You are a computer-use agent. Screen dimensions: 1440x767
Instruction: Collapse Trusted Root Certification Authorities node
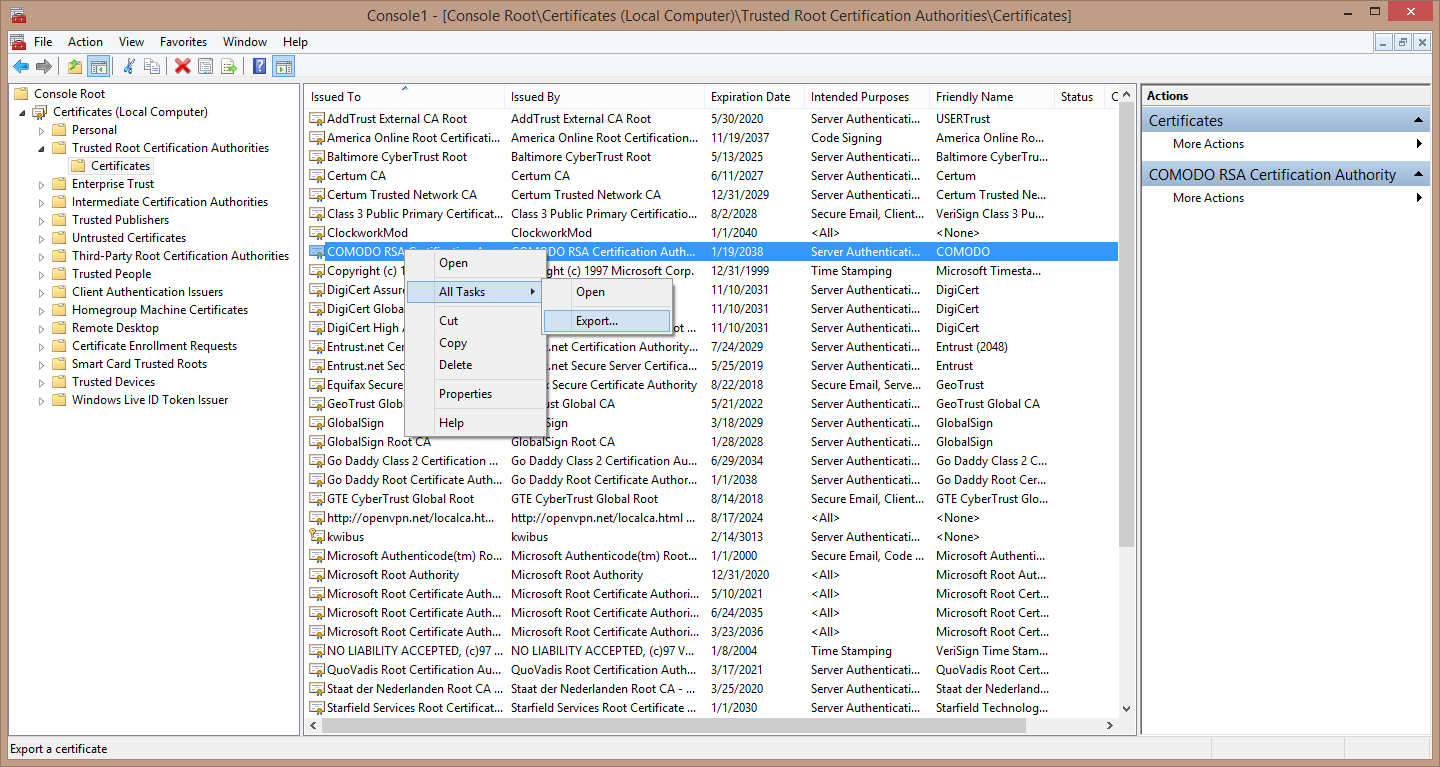tap(42, 148)
